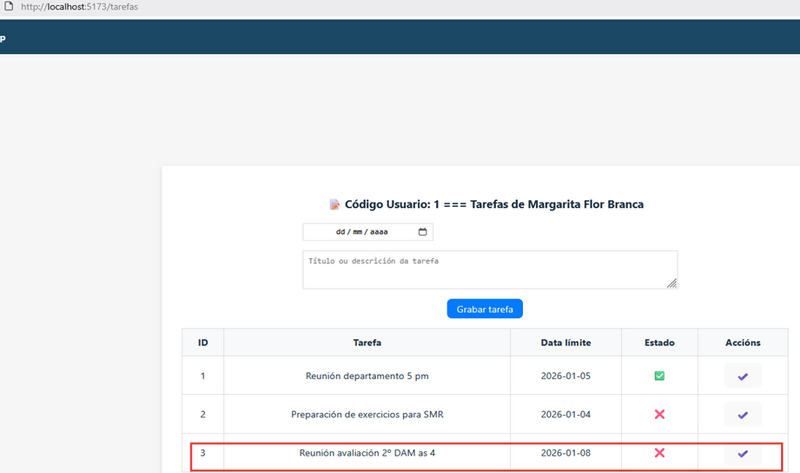This screenshot has height=473, width=800.
Task: Click the dd/mm/aaaa date field
Action: 368,232
